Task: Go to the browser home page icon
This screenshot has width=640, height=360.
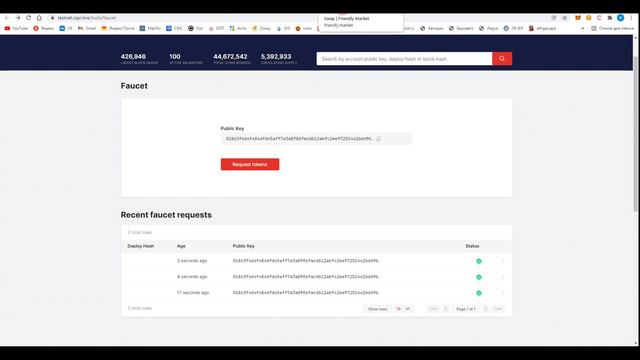Action: [x=39, y=18]
